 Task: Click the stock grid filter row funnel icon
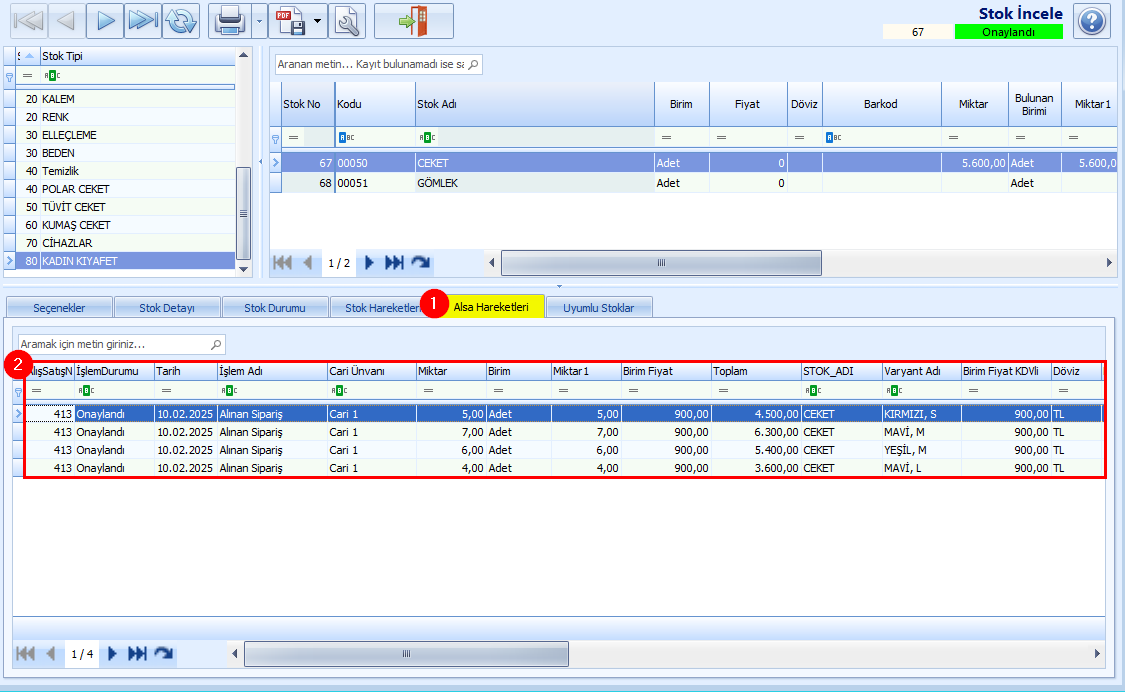click(x=276, y=138)
